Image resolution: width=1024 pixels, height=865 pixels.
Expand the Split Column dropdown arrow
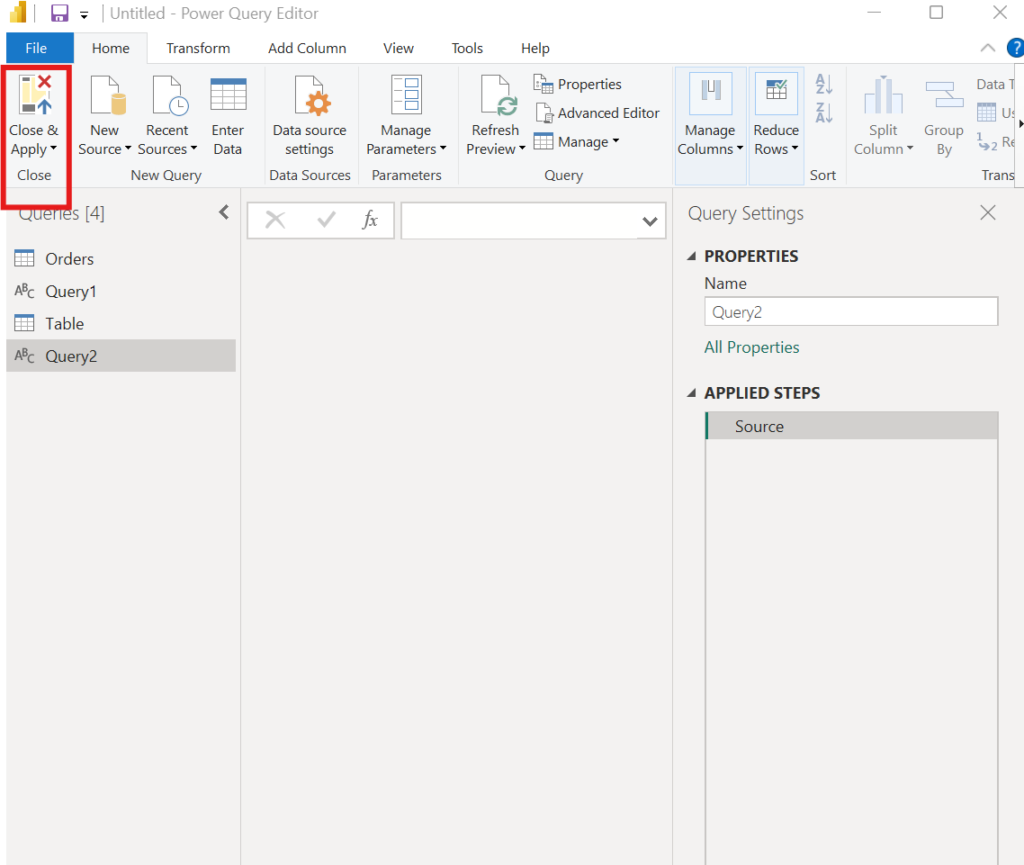[x=910, y=149]
